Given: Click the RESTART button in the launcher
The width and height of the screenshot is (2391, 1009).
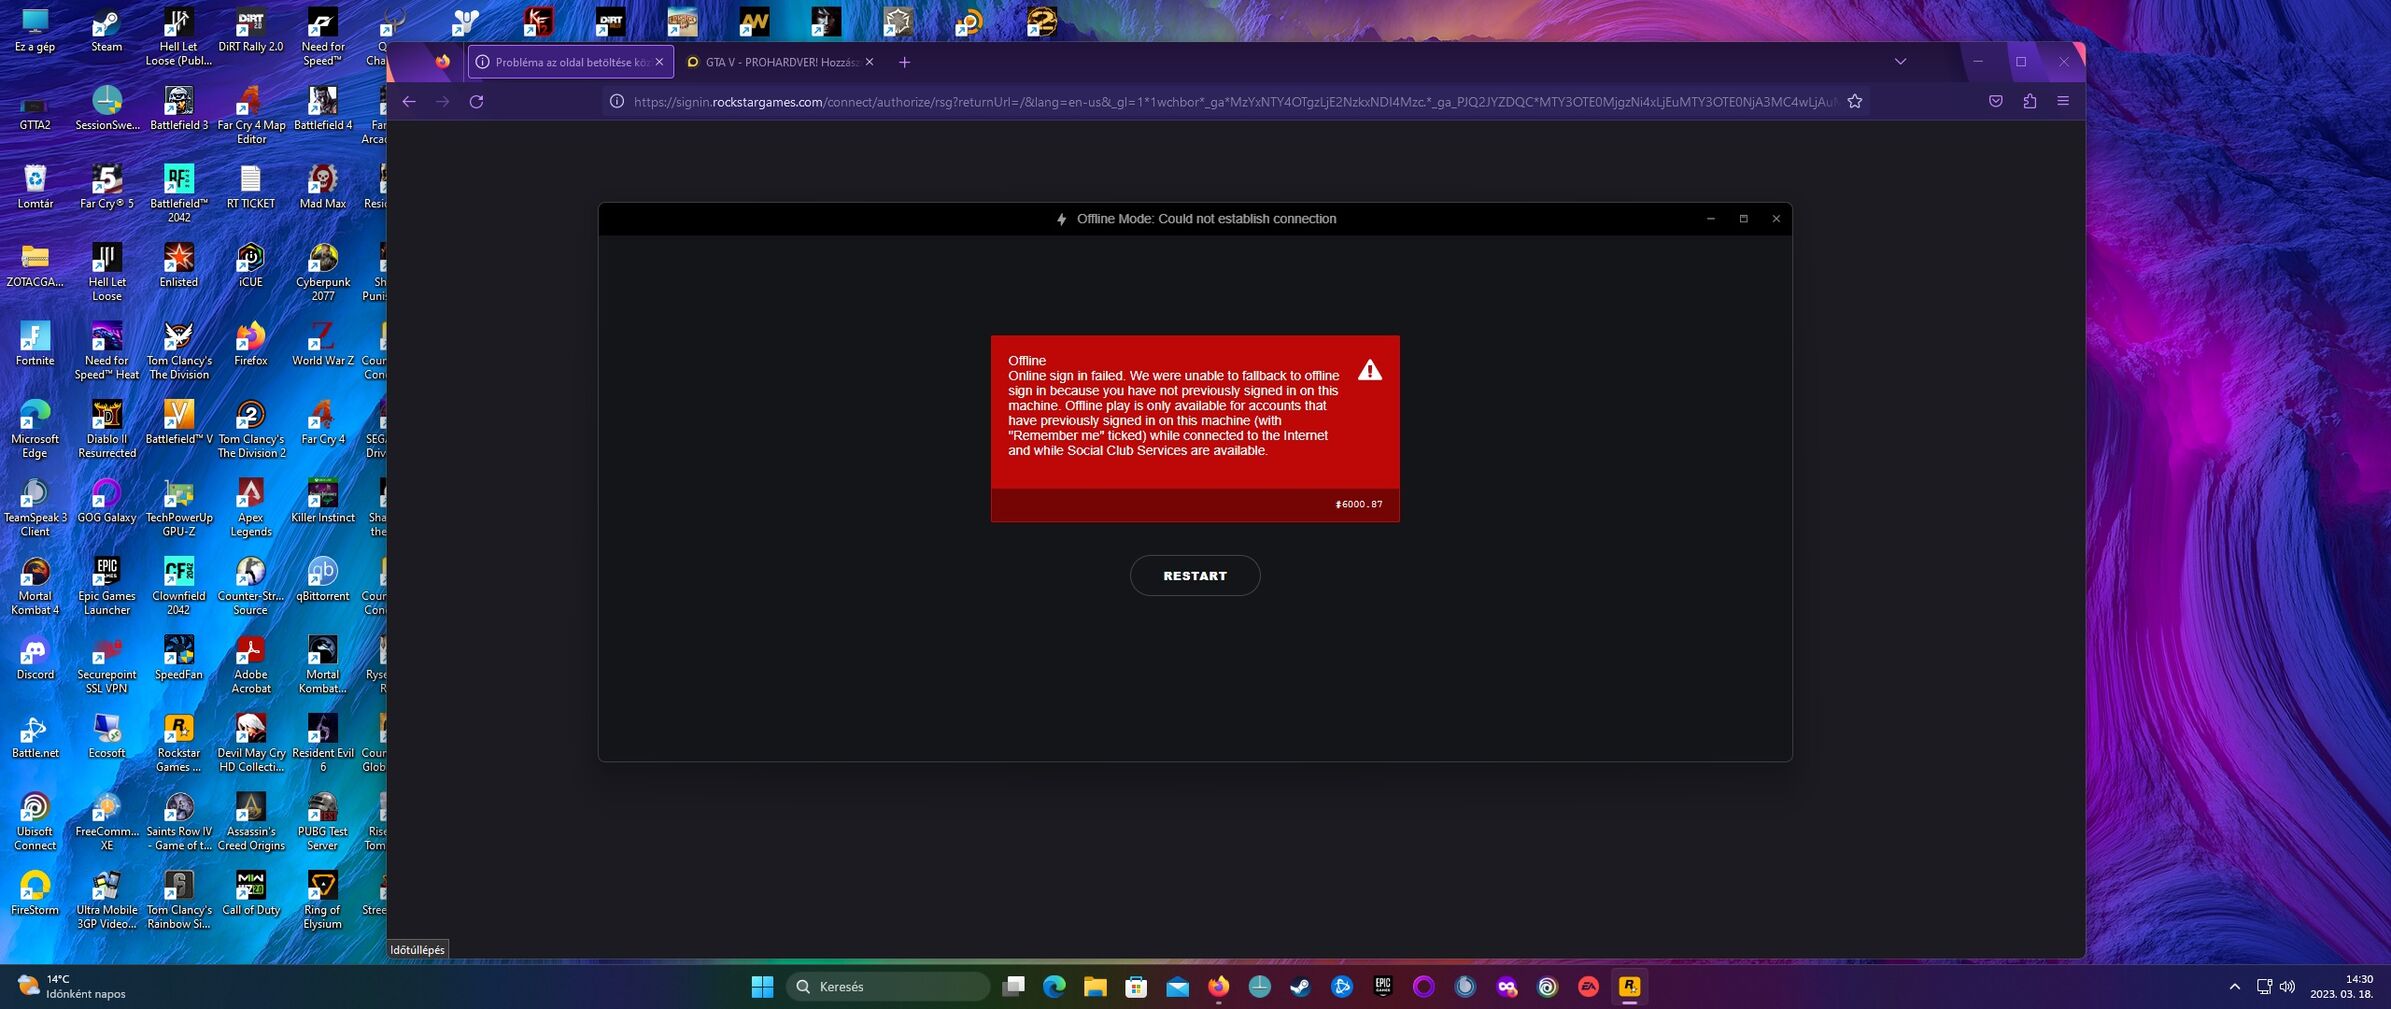Looking at the screenshot, I should pos(1195,576).
